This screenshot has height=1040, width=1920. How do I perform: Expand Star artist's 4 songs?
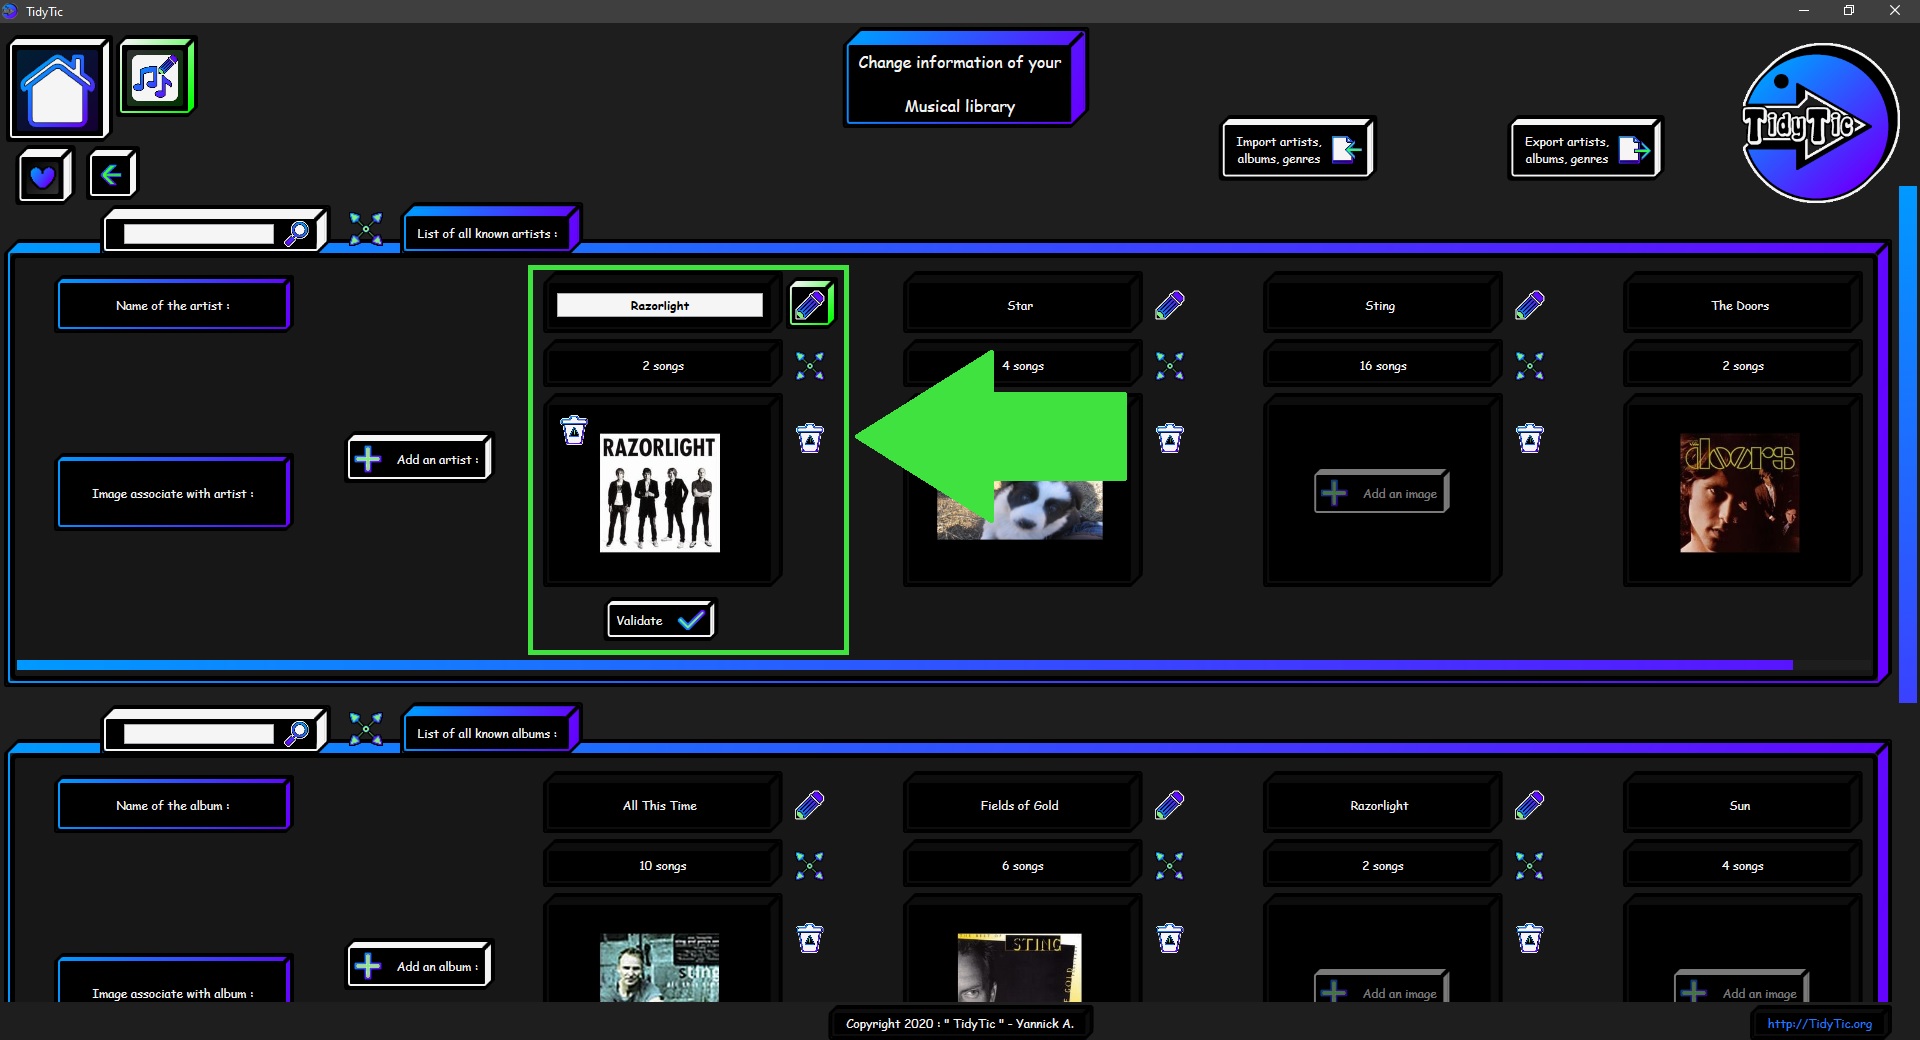(1169, 366)
